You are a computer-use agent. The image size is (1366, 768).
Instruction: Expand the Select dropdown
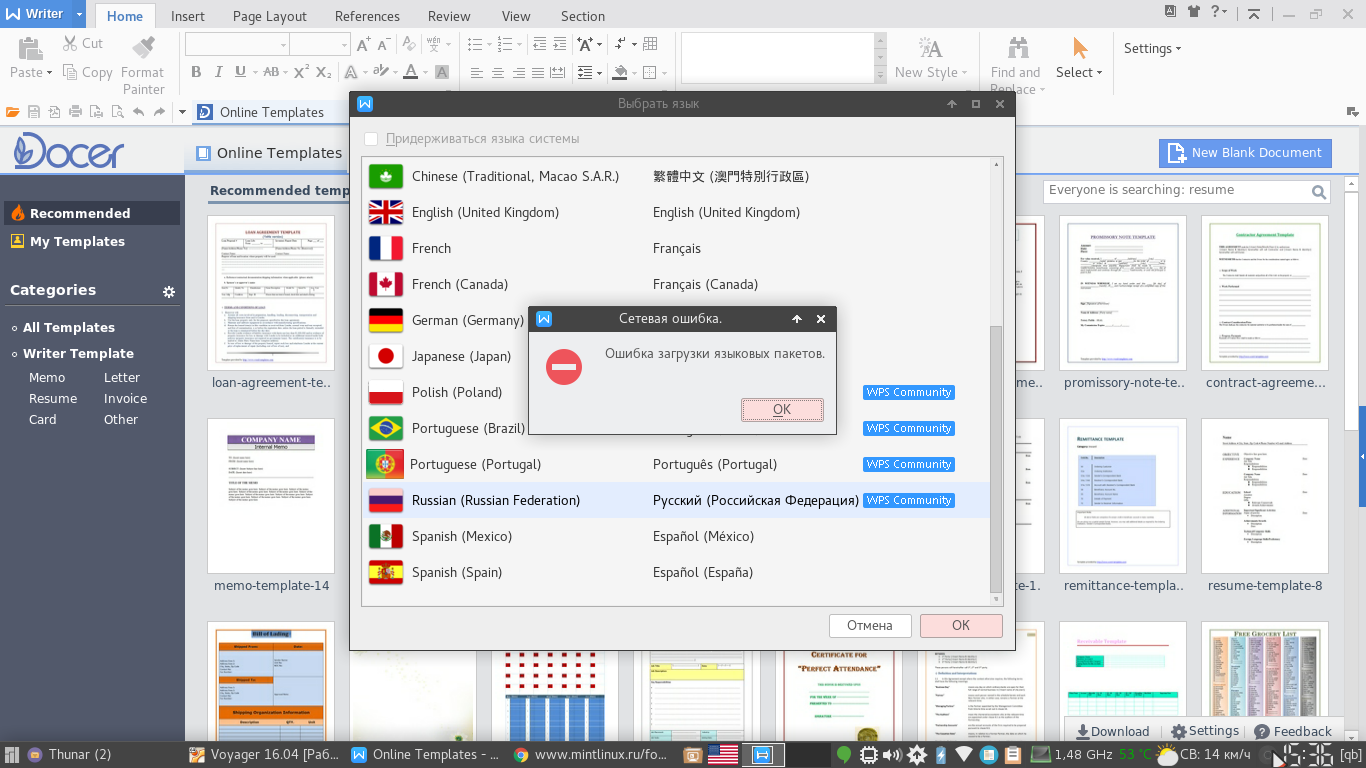pos(1079,72)
